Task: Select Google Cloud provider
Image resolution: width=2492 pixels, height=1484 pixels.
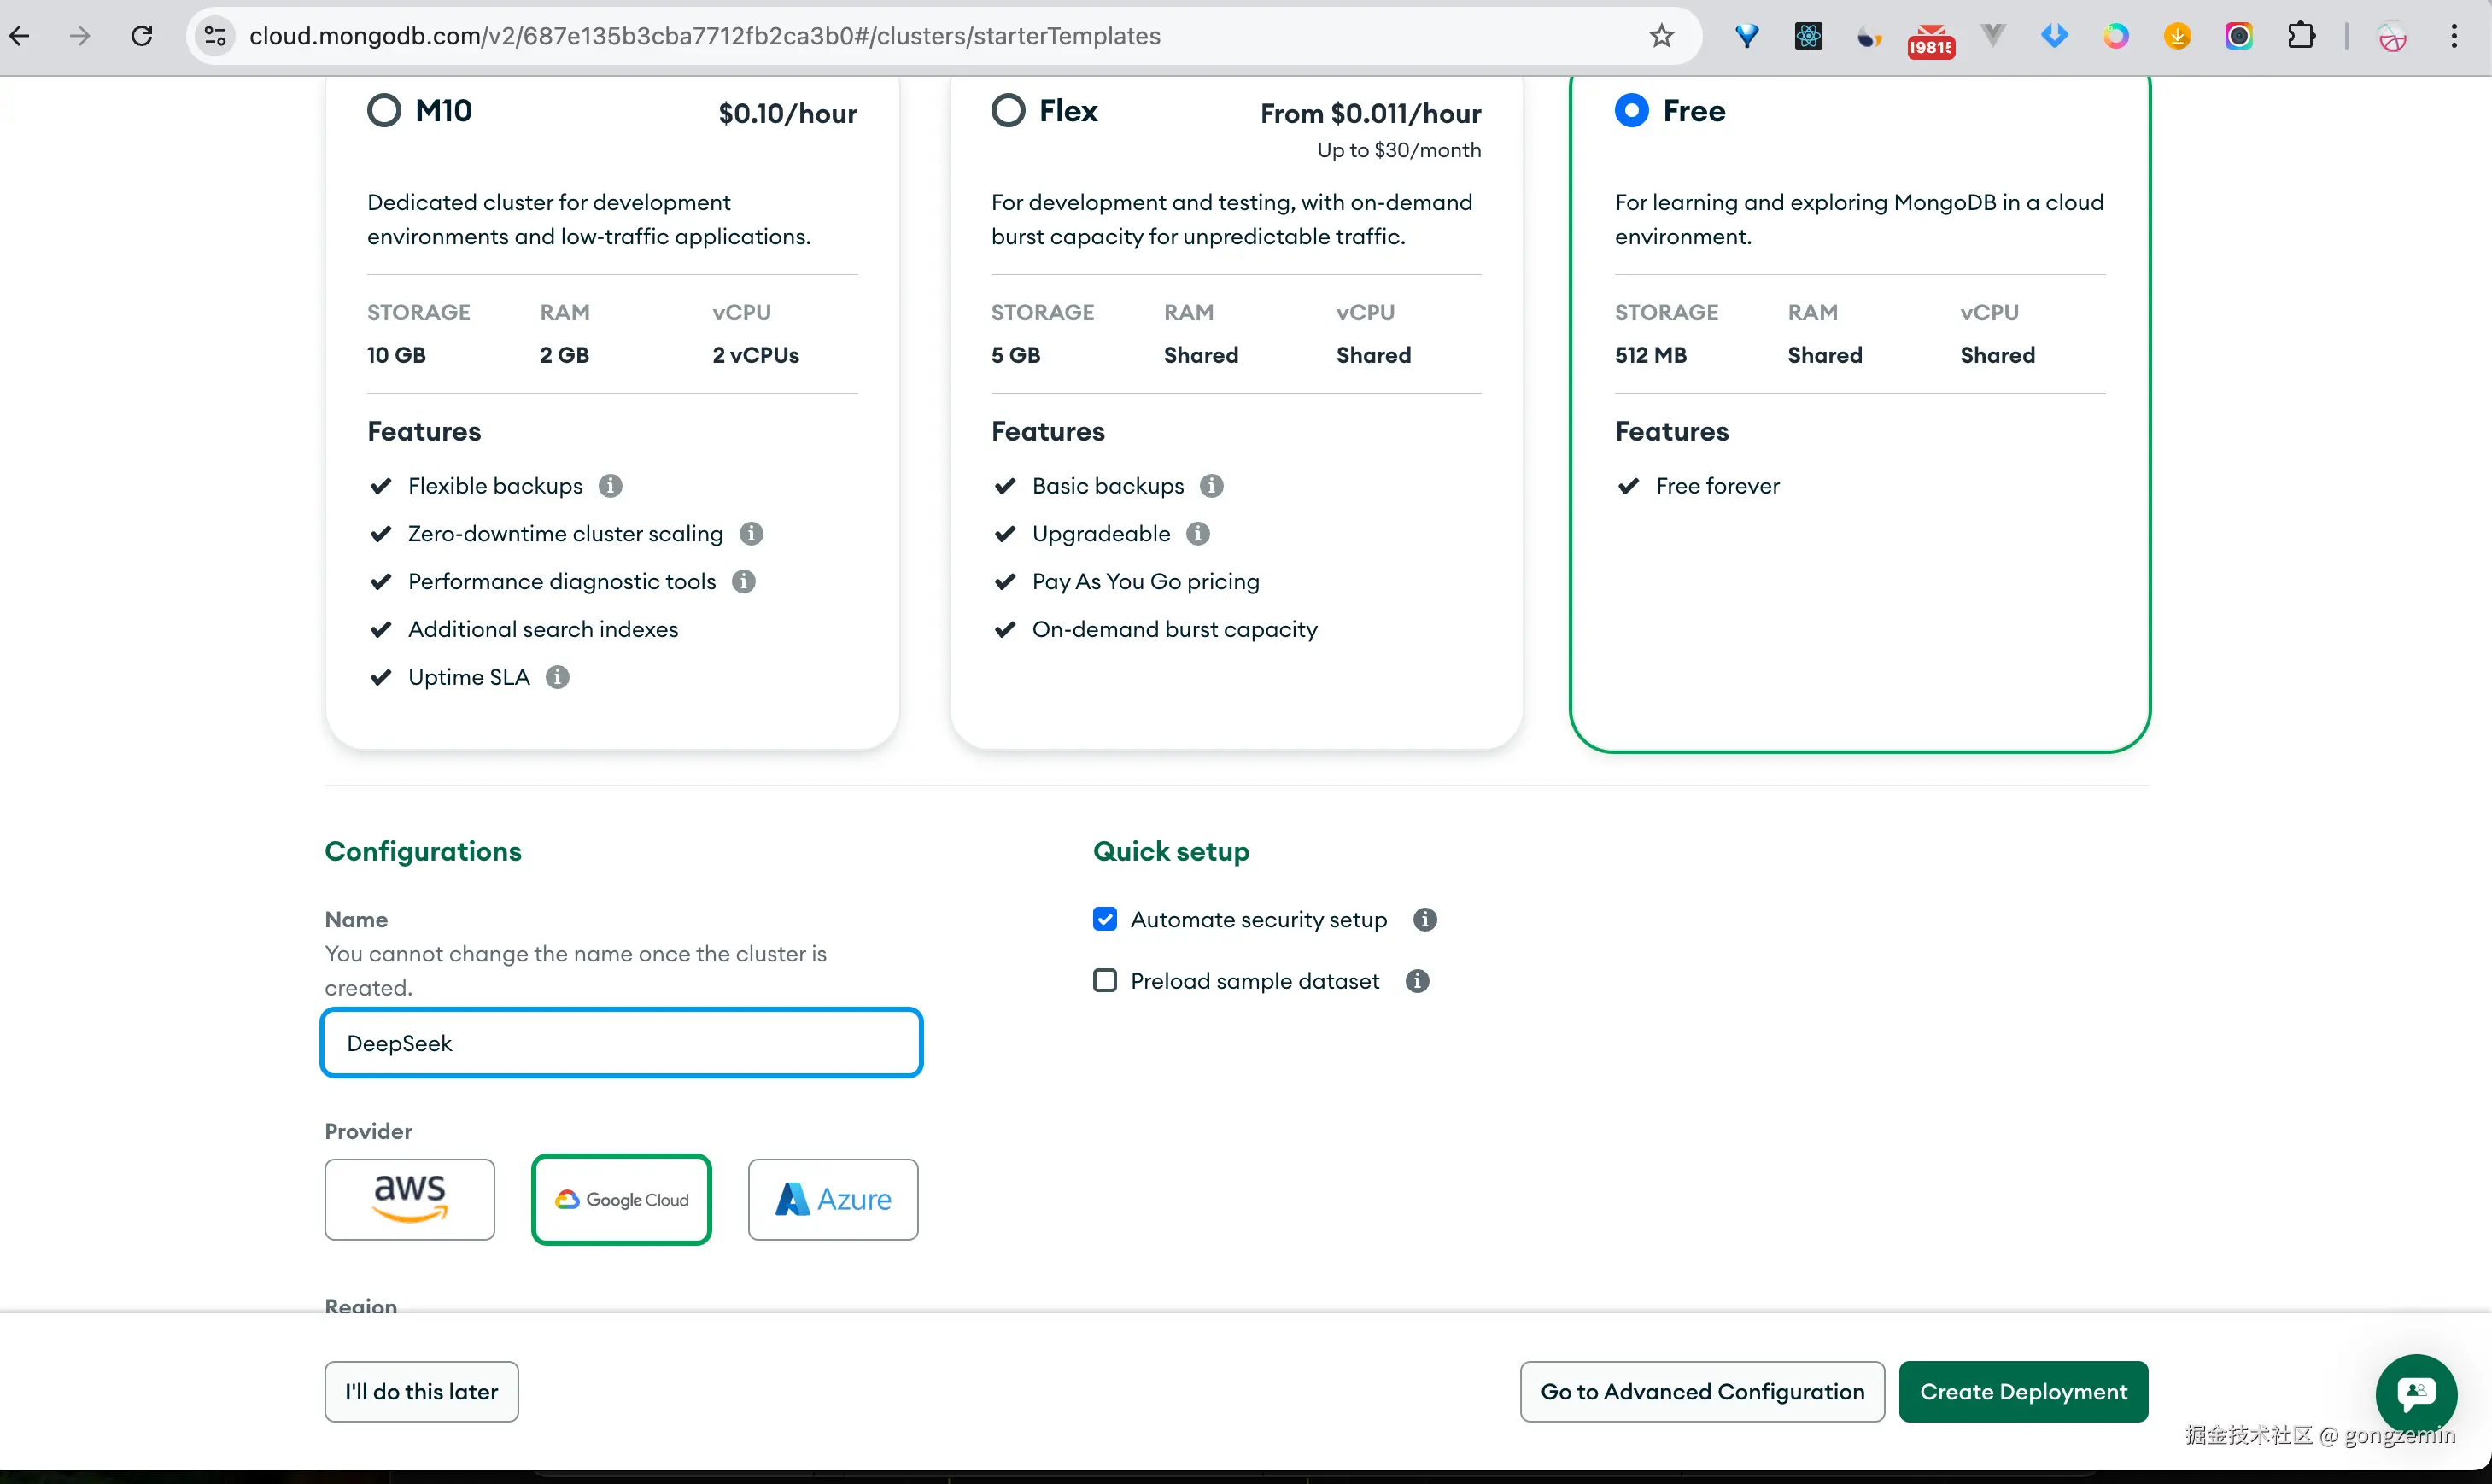Action: (621, 1199)
